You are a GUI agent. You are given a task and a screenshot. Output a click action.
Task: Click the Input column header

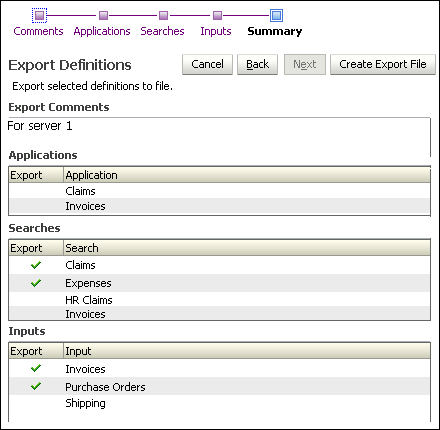(247, 351)
